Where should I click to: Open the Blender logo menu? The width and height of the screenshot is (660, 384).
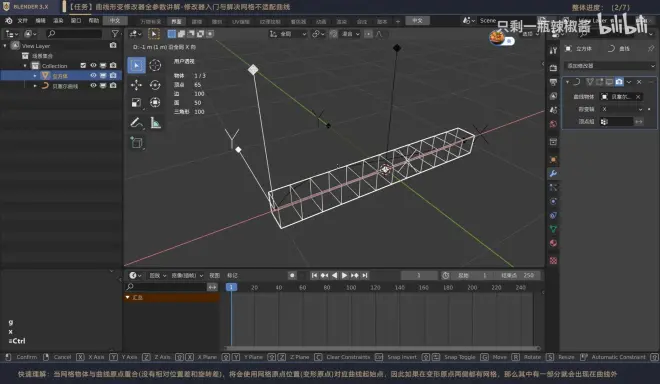[x=8, y=21]
